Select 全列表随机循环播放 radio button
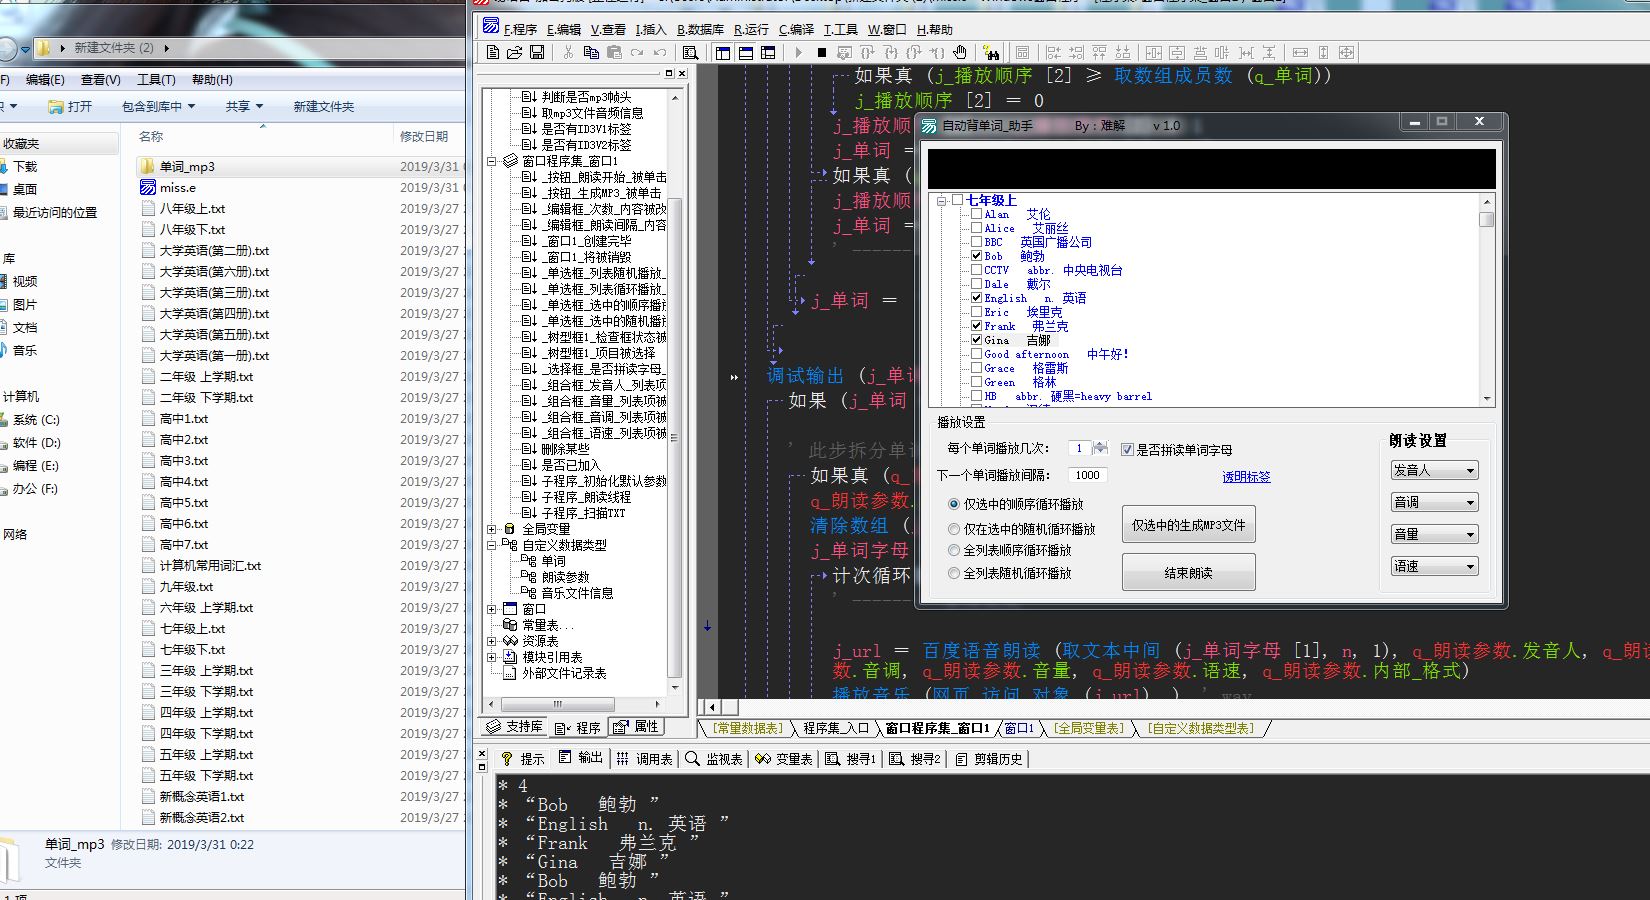The height and width of the screenshot is (900, 1650). [954, 573]
